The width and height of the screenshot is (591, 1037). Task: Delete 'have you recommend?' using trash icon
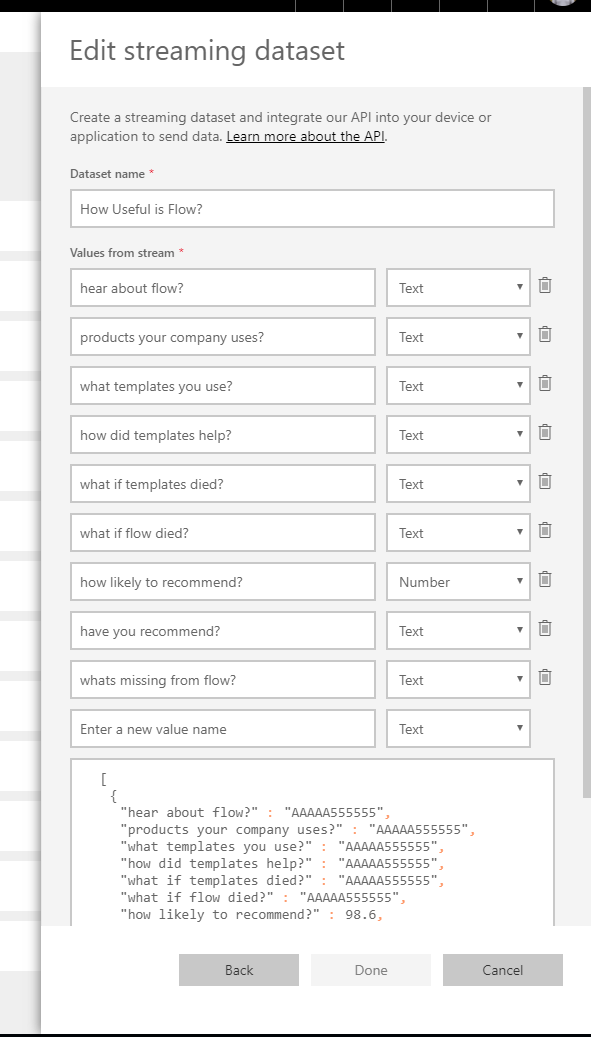[x=545, y=628]
